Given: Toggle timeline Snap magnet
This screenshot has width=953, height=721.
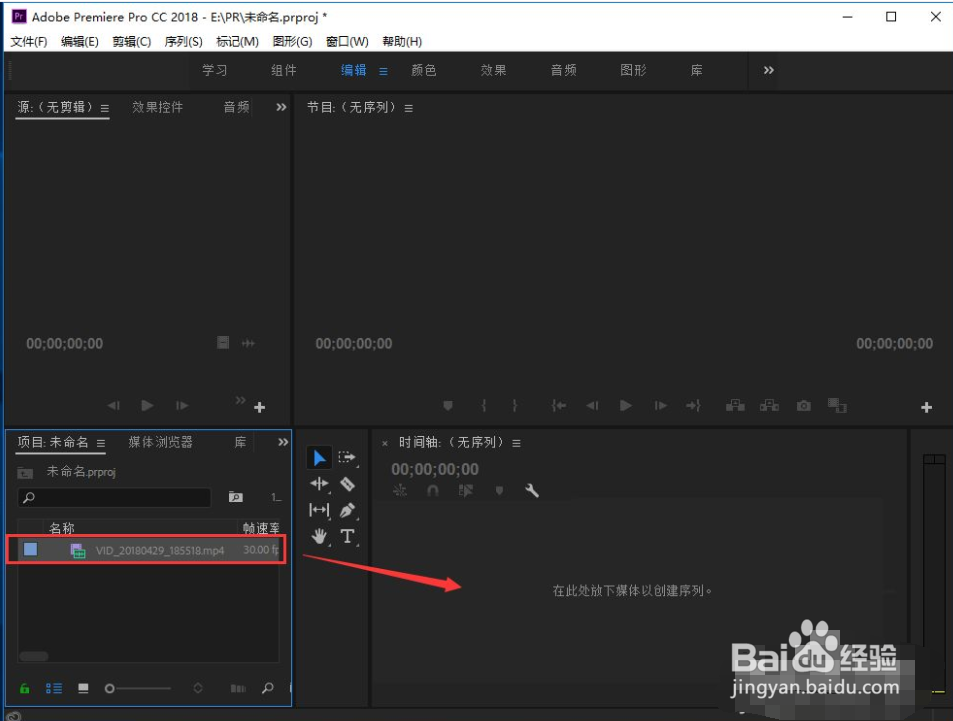Looking at the screenshot, I should [433, 490].
